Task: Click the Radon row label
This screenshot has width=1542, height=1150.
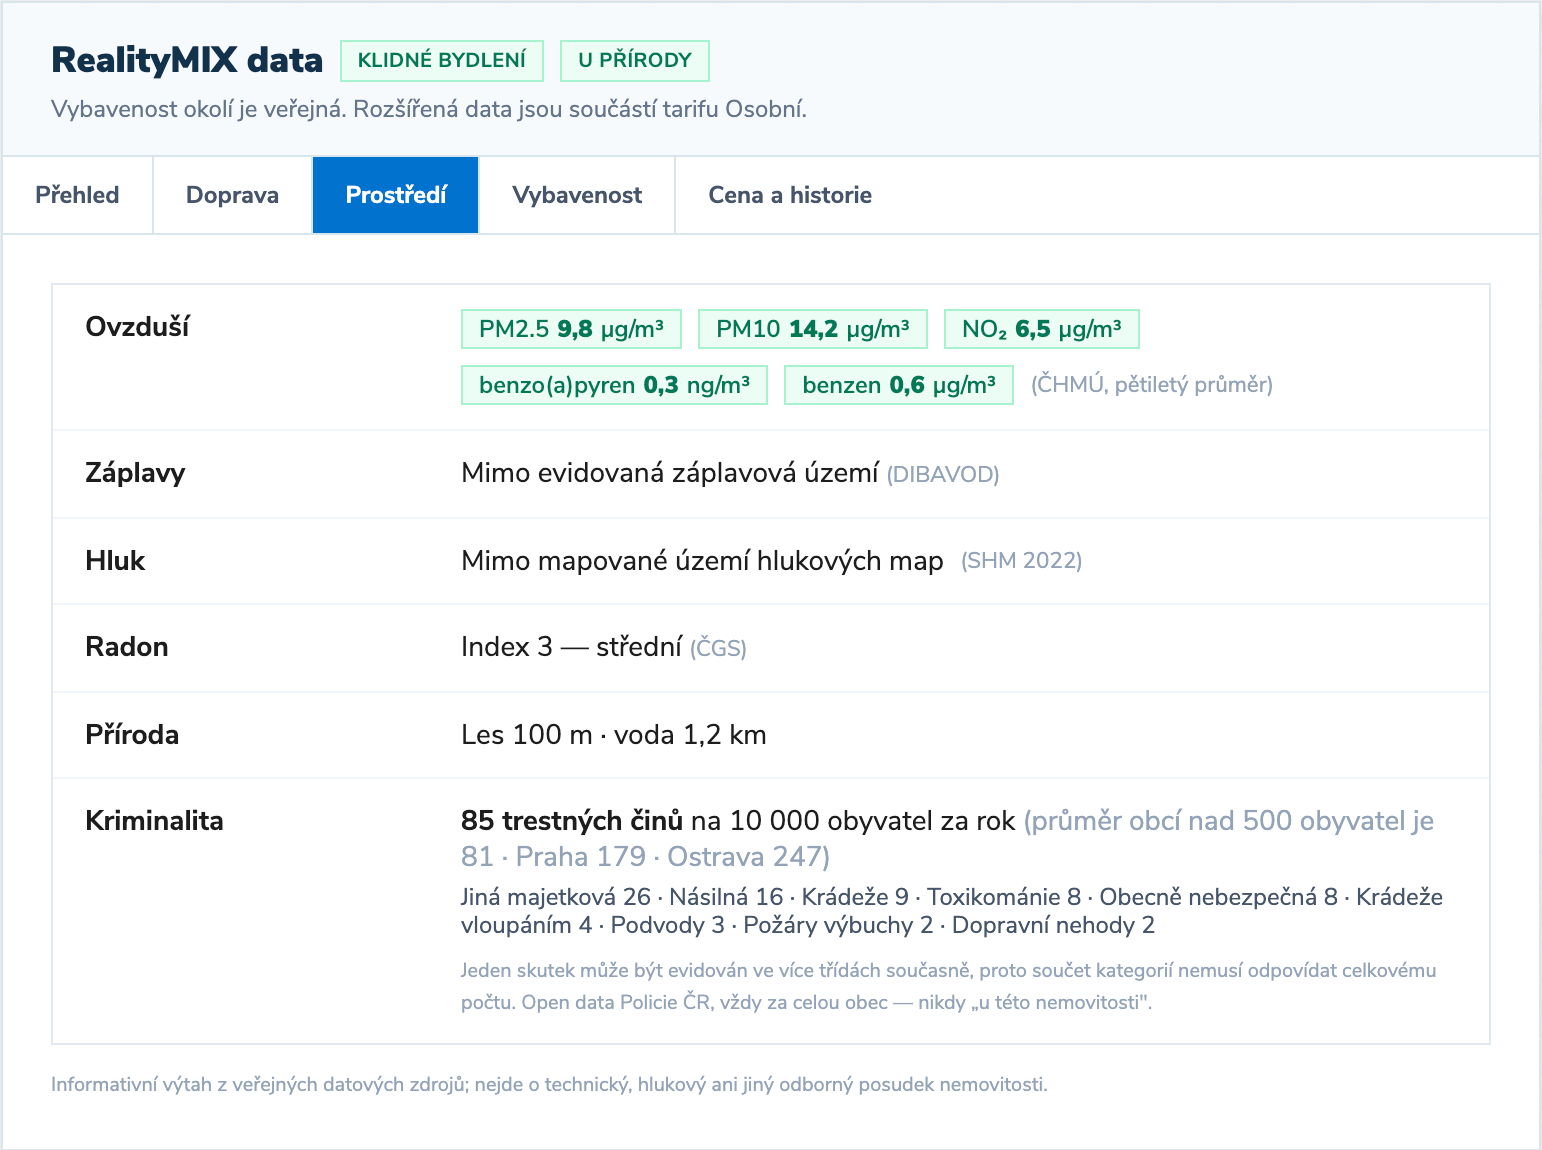Action: [127, 647]
